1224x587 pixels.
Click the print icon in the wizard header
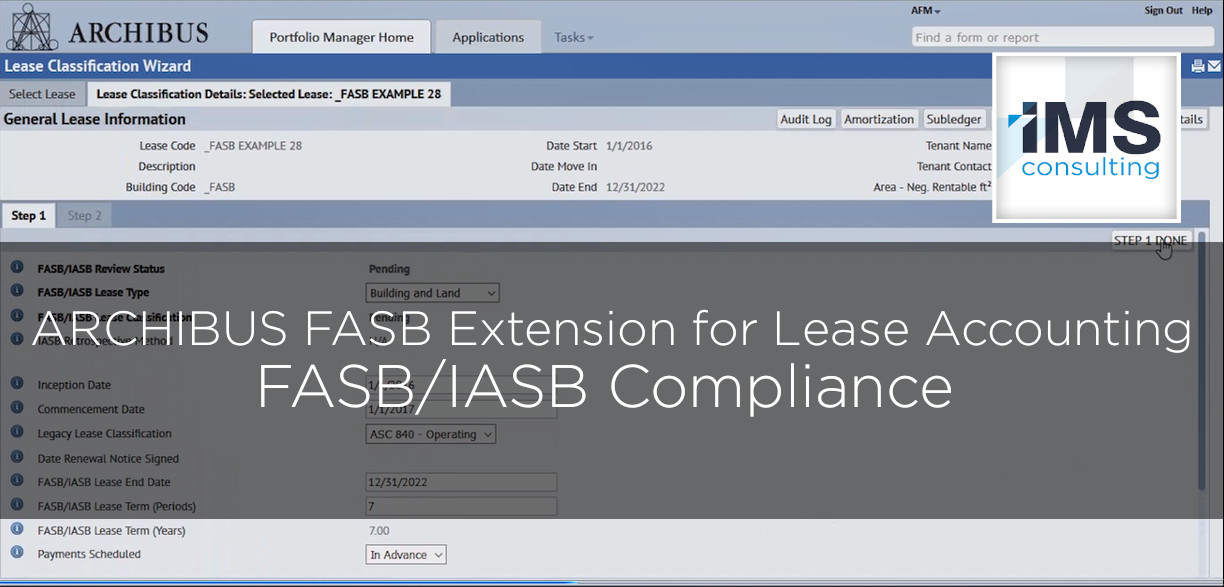tap(1198, 66)
